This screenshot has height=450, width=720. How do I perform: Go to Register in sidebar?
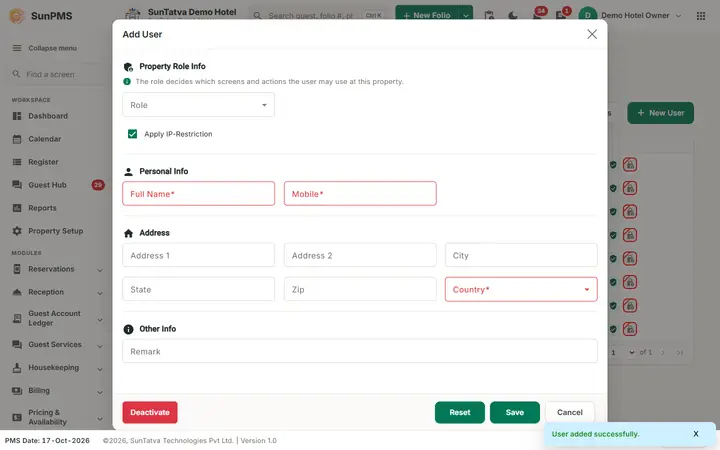43,162
